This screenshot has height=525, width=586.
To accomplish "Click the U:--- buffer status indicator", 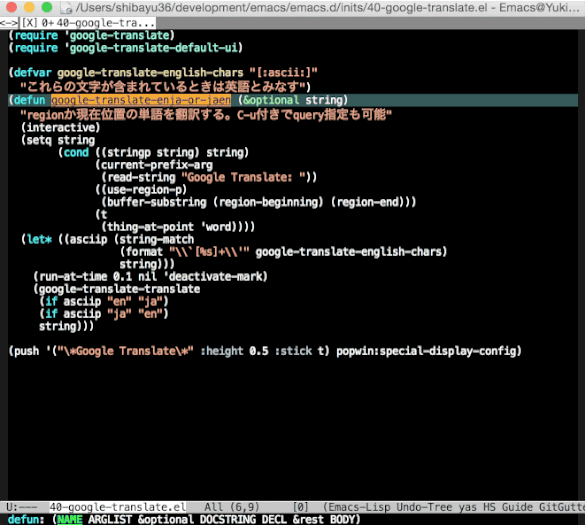I will 22,507.
